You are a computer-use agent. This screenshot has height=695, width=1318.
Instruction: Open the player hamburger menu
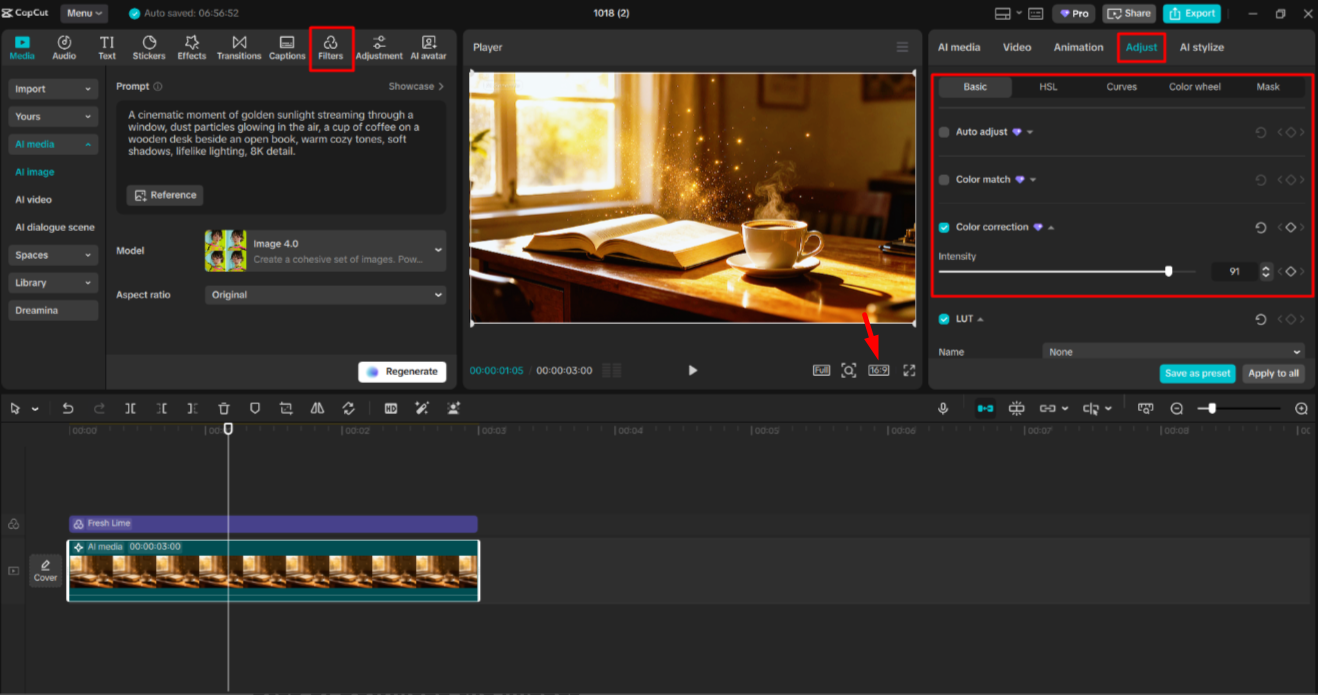[x=903, y=47]
